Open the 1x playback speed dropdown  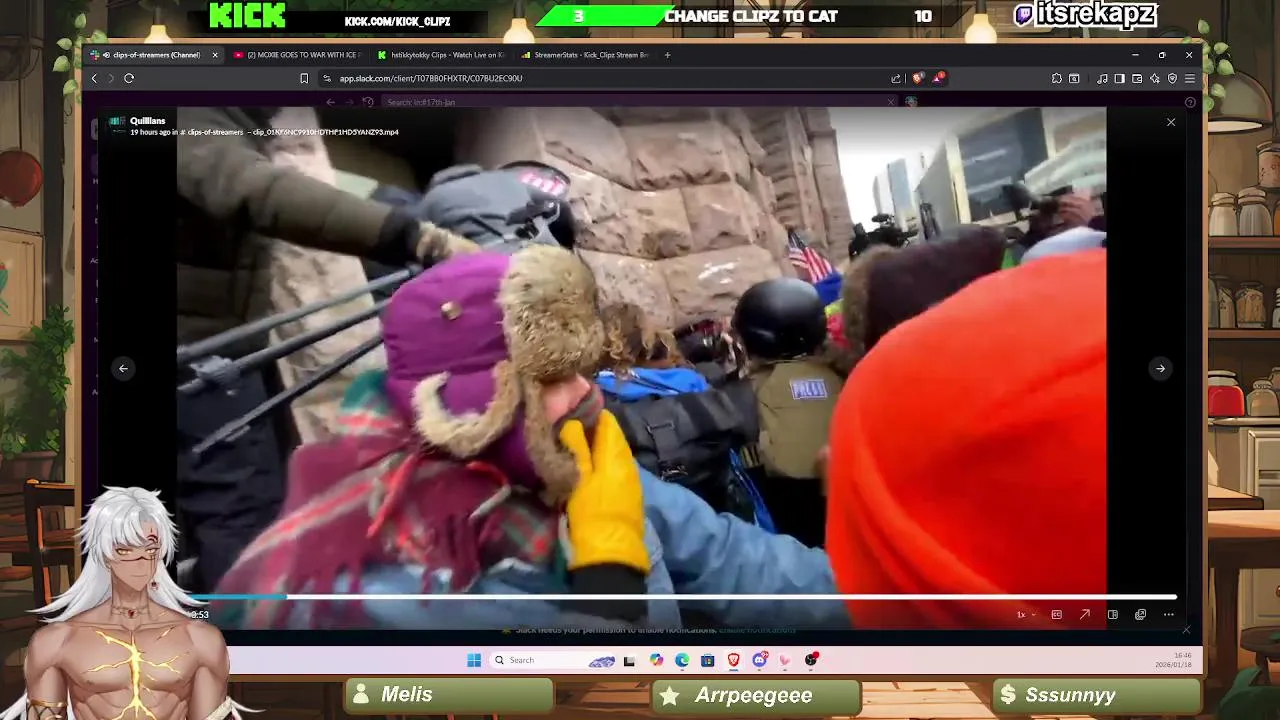tap(1025, 615)
